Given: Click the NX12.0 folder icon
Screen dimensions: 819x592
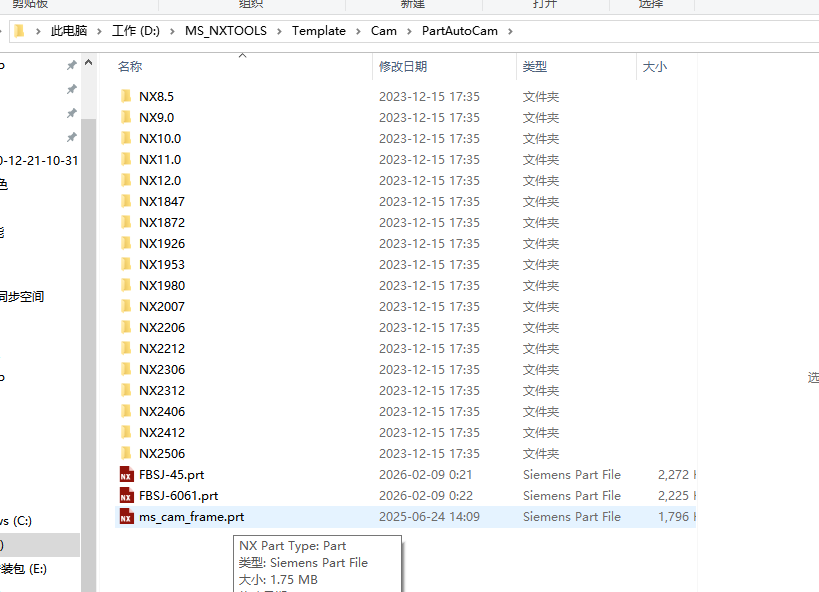Looking at the screenshot, I should [x=126, y=180].
